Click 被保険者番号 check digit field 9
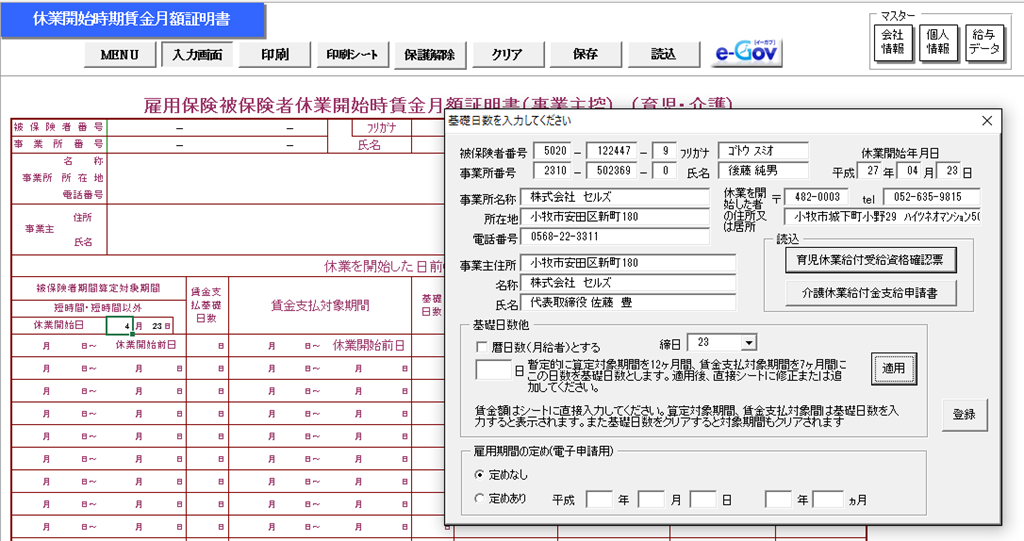This screenshot has height=541, width=1024. pos(664,151)
